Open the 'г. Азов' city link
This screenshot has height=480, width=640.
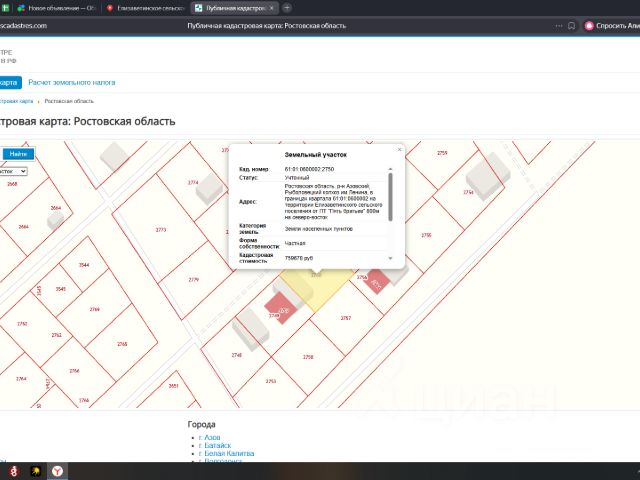209,437
